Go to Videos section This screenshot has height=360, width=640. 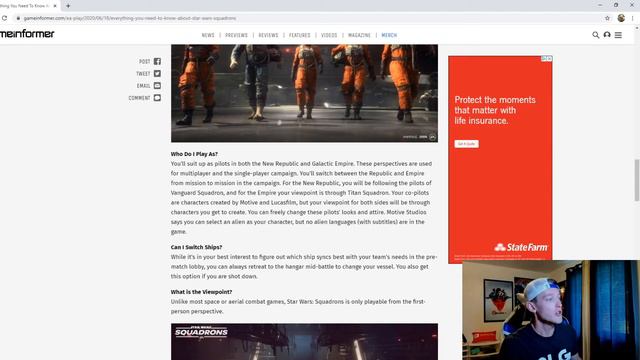point(329,35)
